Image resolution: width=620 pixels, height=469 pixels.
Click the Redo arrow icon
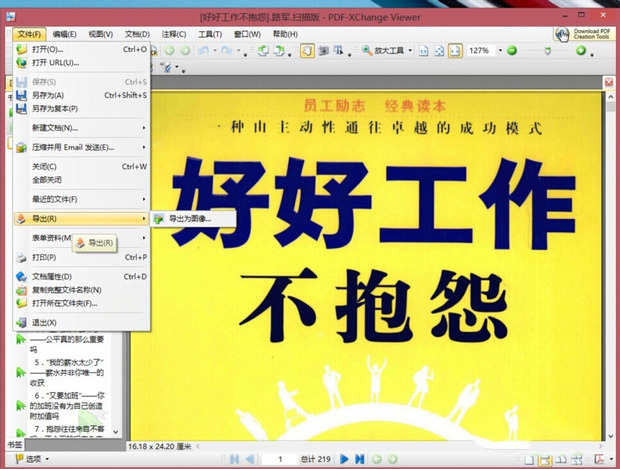pos(227,51)
